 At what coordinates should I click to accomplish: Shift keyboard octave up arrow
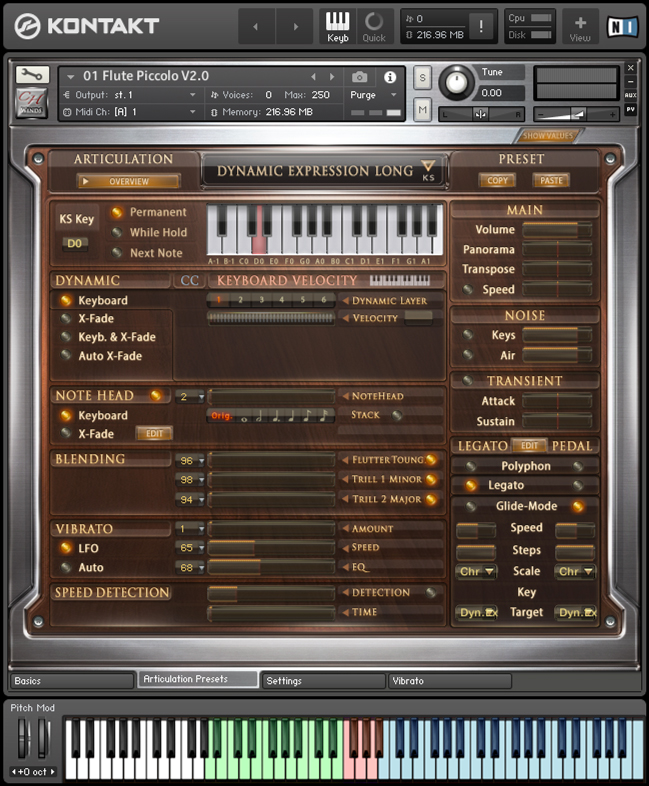[x=52, y=771]
